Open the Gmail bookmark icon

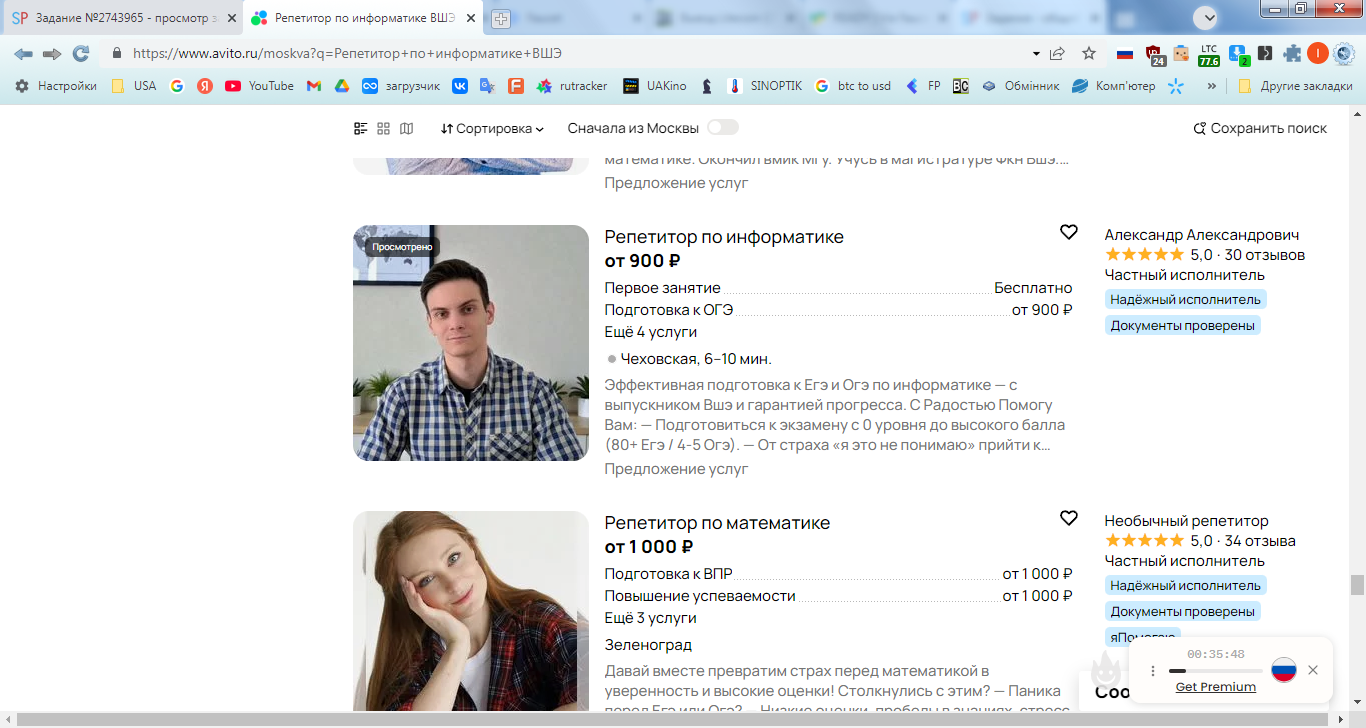pyautogui.click(x=314, y=86)
